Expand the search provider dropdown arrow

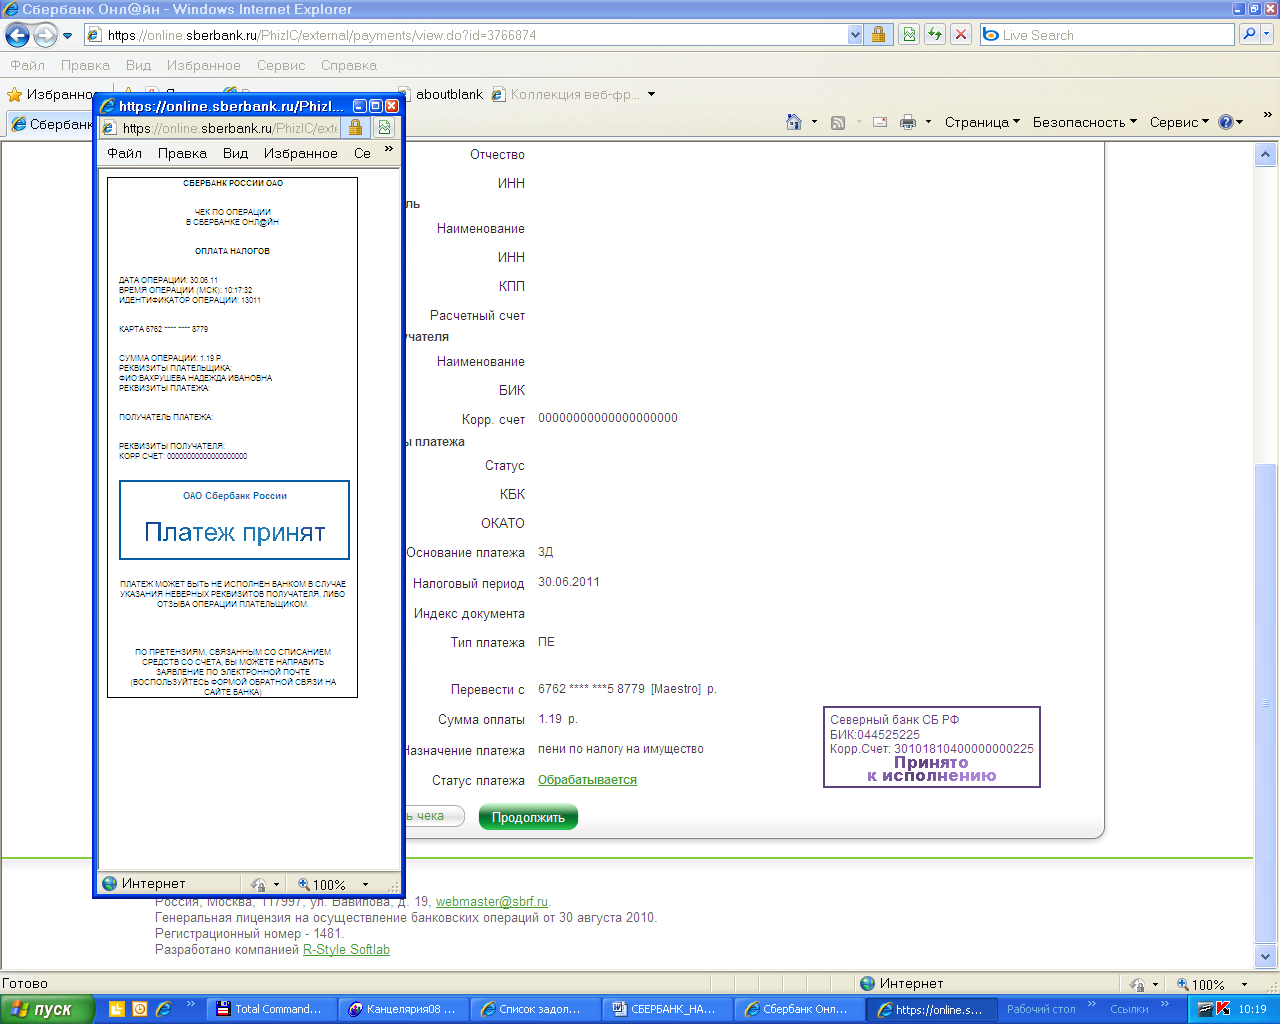(x=1267, y=35)
